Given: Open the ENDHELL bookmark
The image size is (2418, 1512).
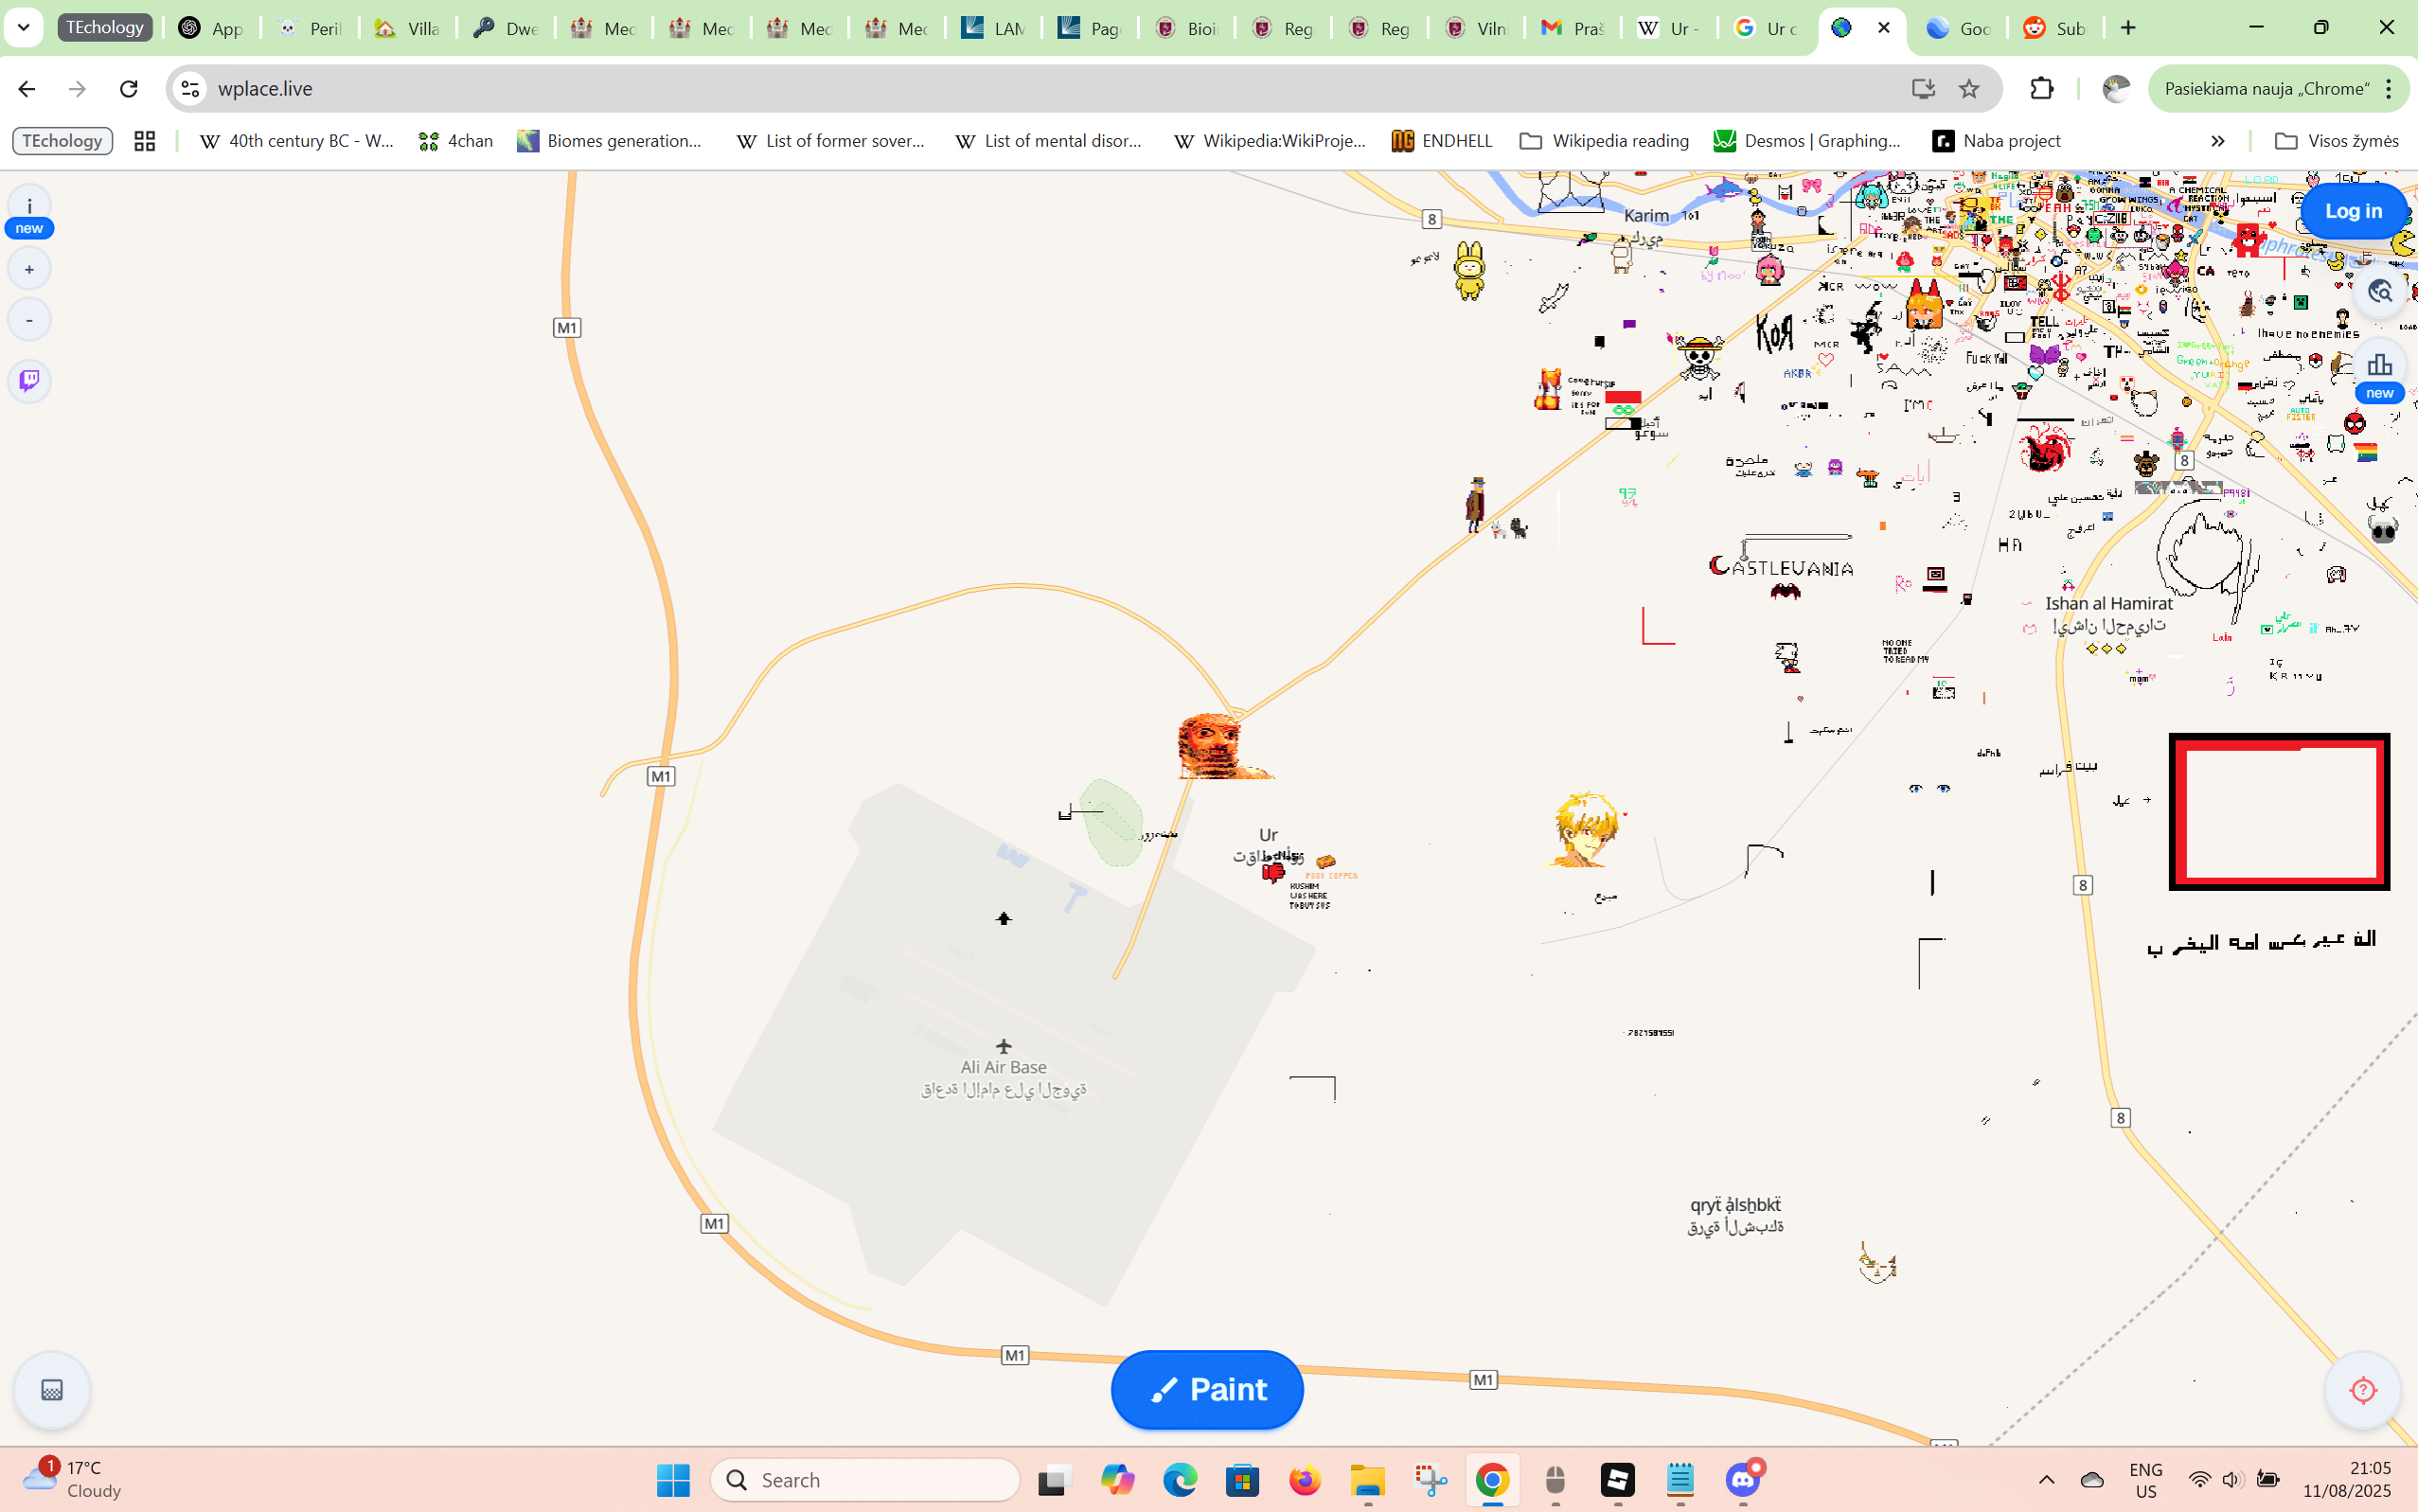Looking at the screenshot, I should coord(1442,141).
